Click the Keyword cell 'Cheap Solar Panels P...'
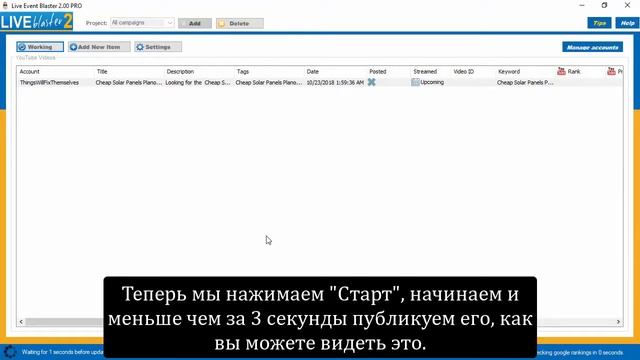 tap(525, 82)
